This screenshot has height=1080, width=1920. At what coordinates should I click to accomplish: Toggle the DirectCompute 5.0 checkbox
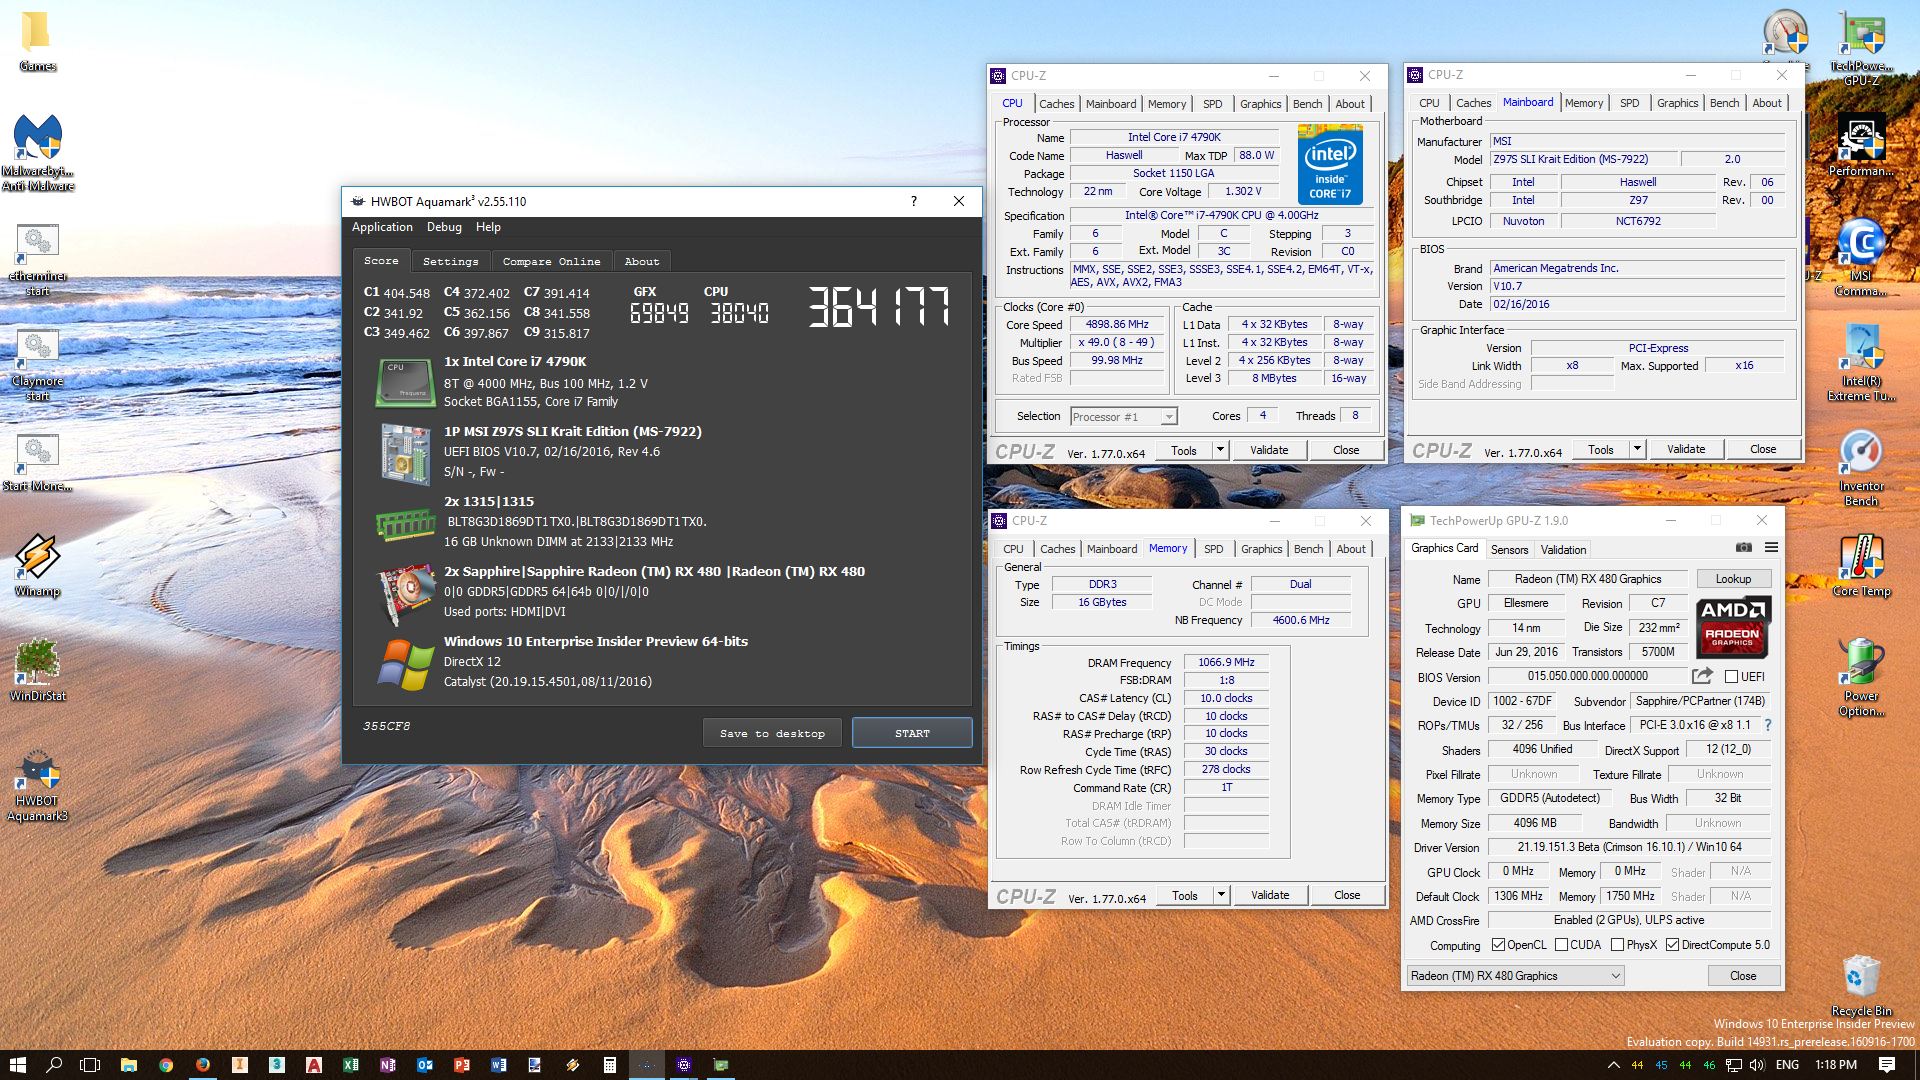pos(1672,945)
